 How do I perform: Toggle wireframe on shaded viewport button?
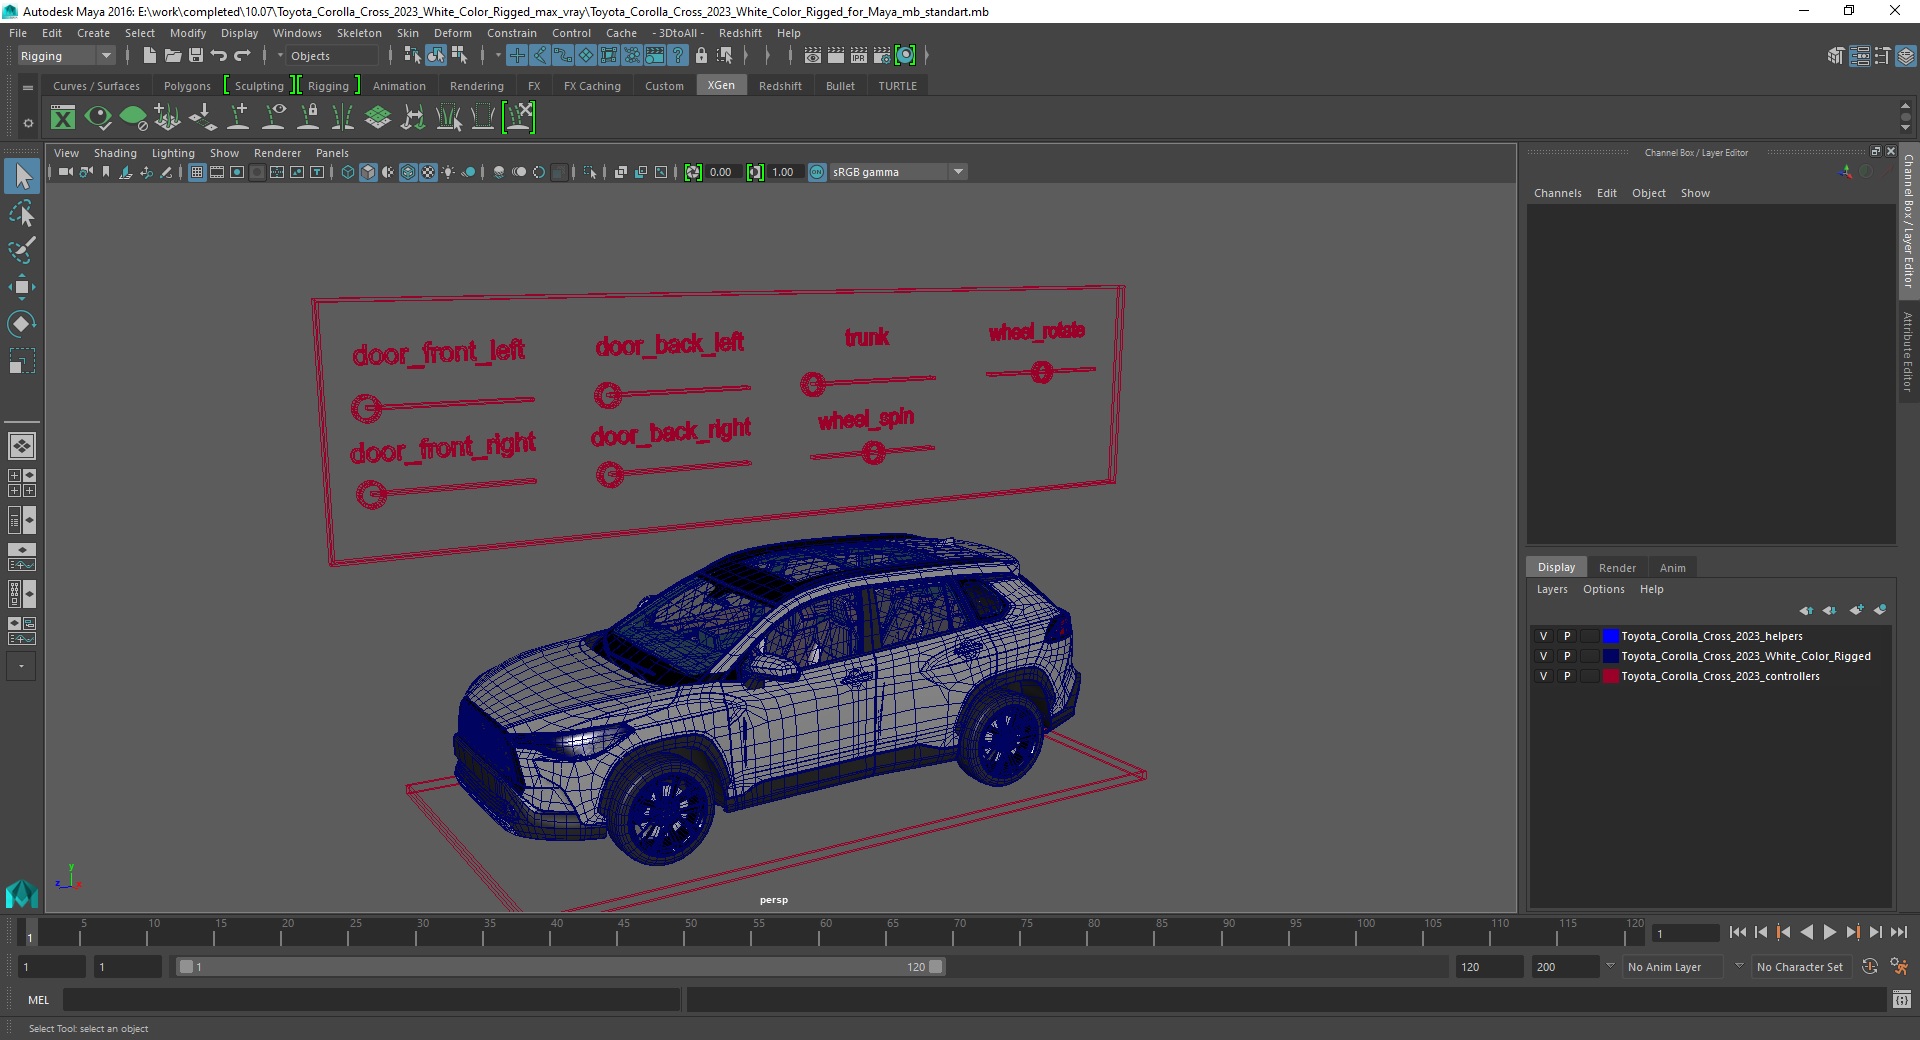click(408, 172)
